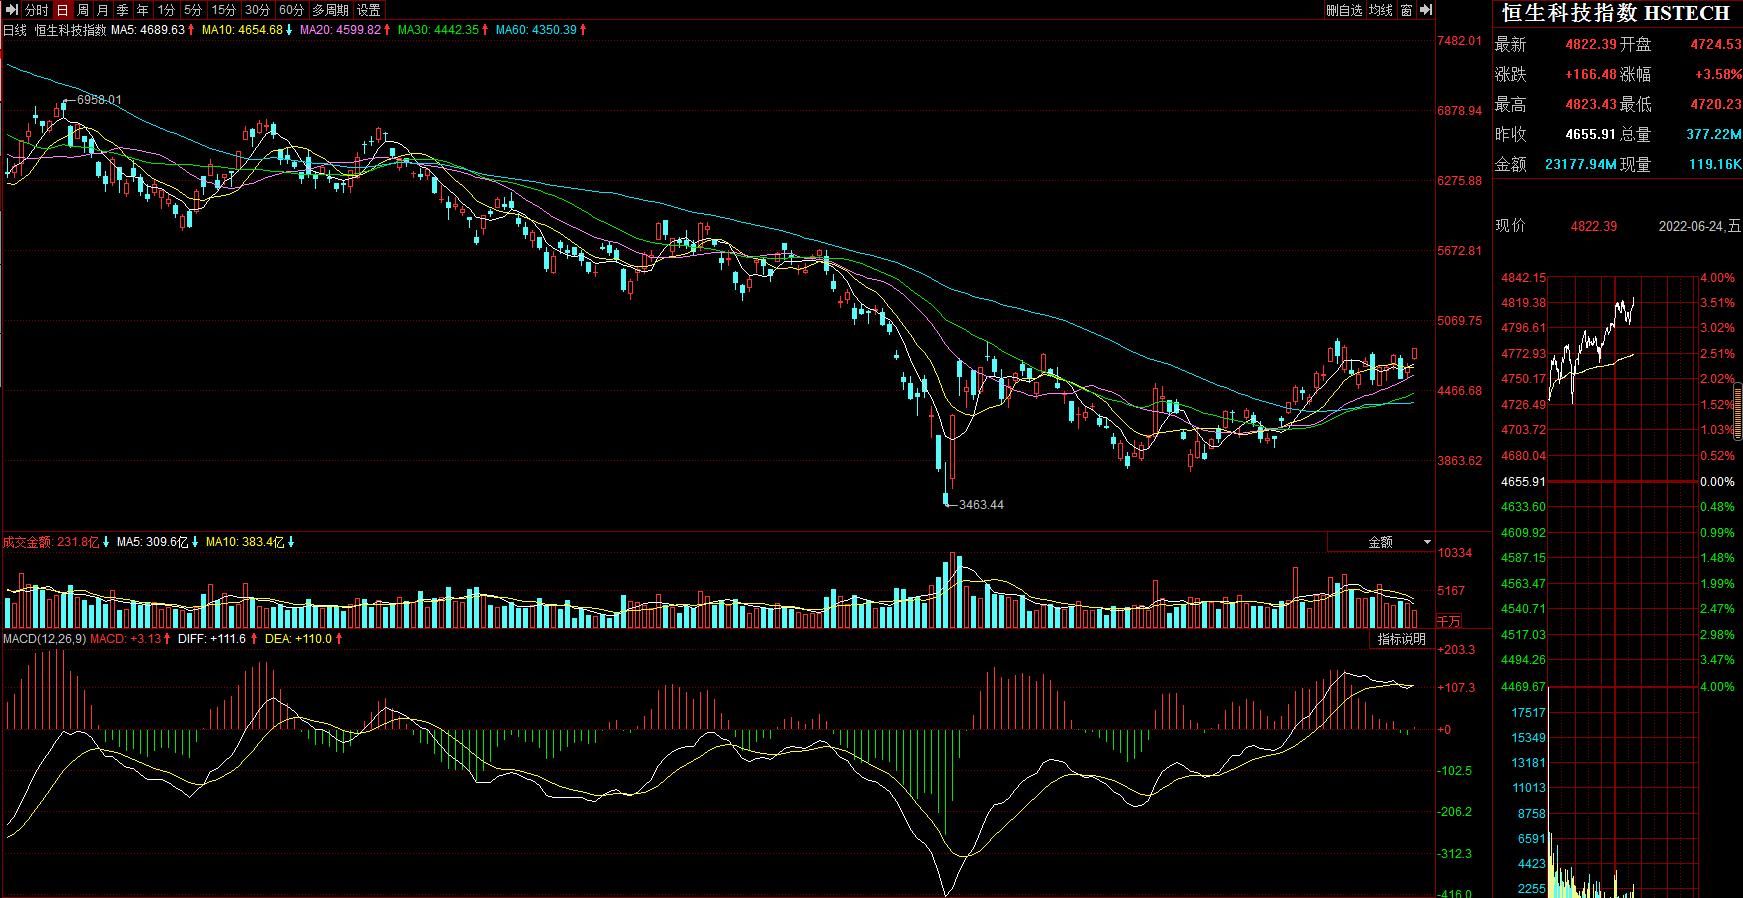Viewport: 1743px width, 898px height.
Task: Click the 总量 total volume 377.22M
Action: tap(1714, 135)
